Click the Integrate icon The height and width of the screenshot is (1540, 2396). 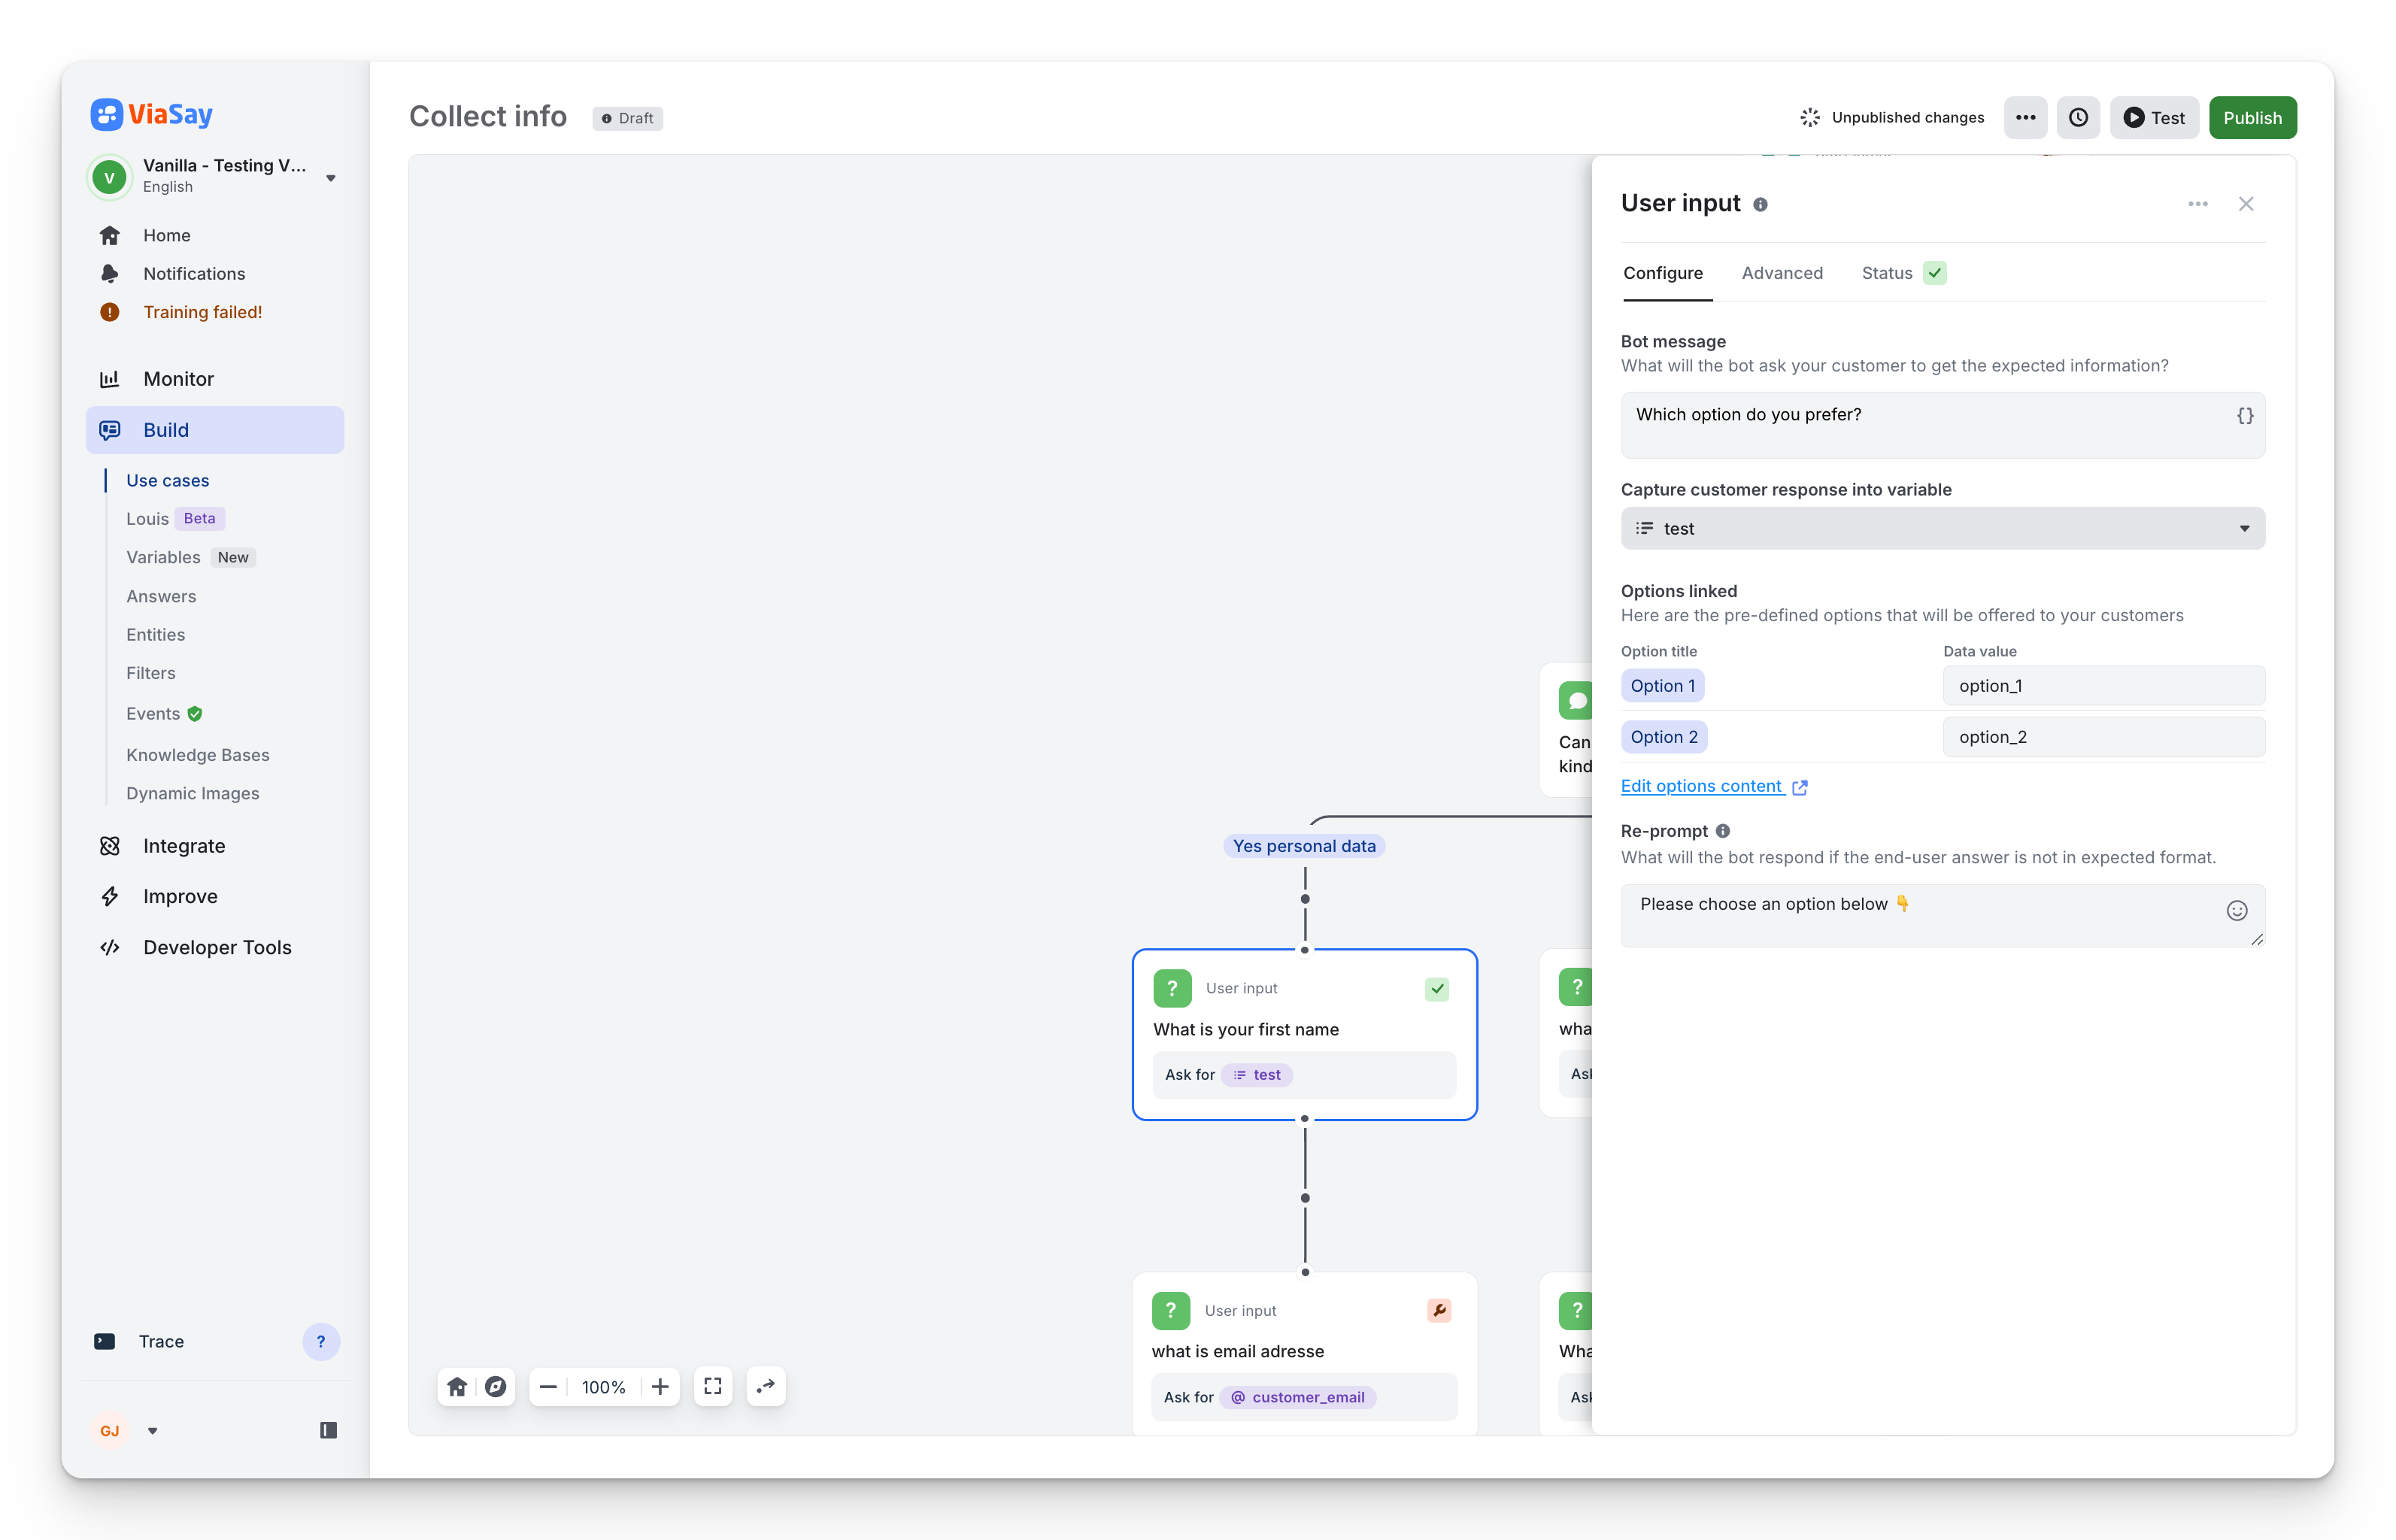[x=110, y=846]
